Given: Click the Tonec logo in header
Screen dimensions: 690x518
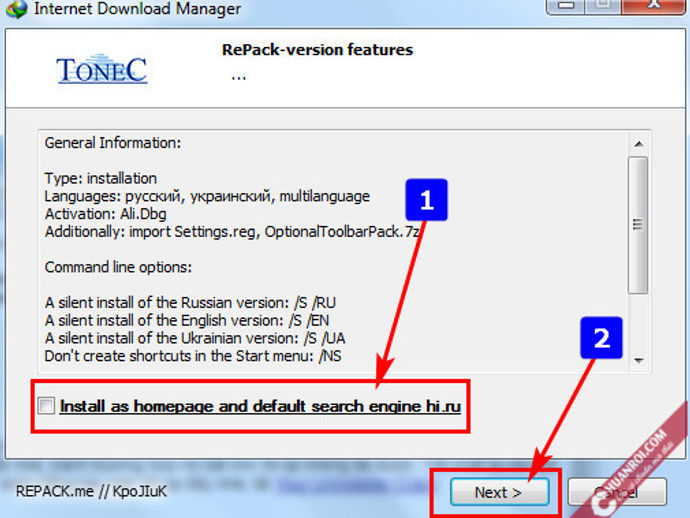Looking at the screenshot, I should pos(102,69).
